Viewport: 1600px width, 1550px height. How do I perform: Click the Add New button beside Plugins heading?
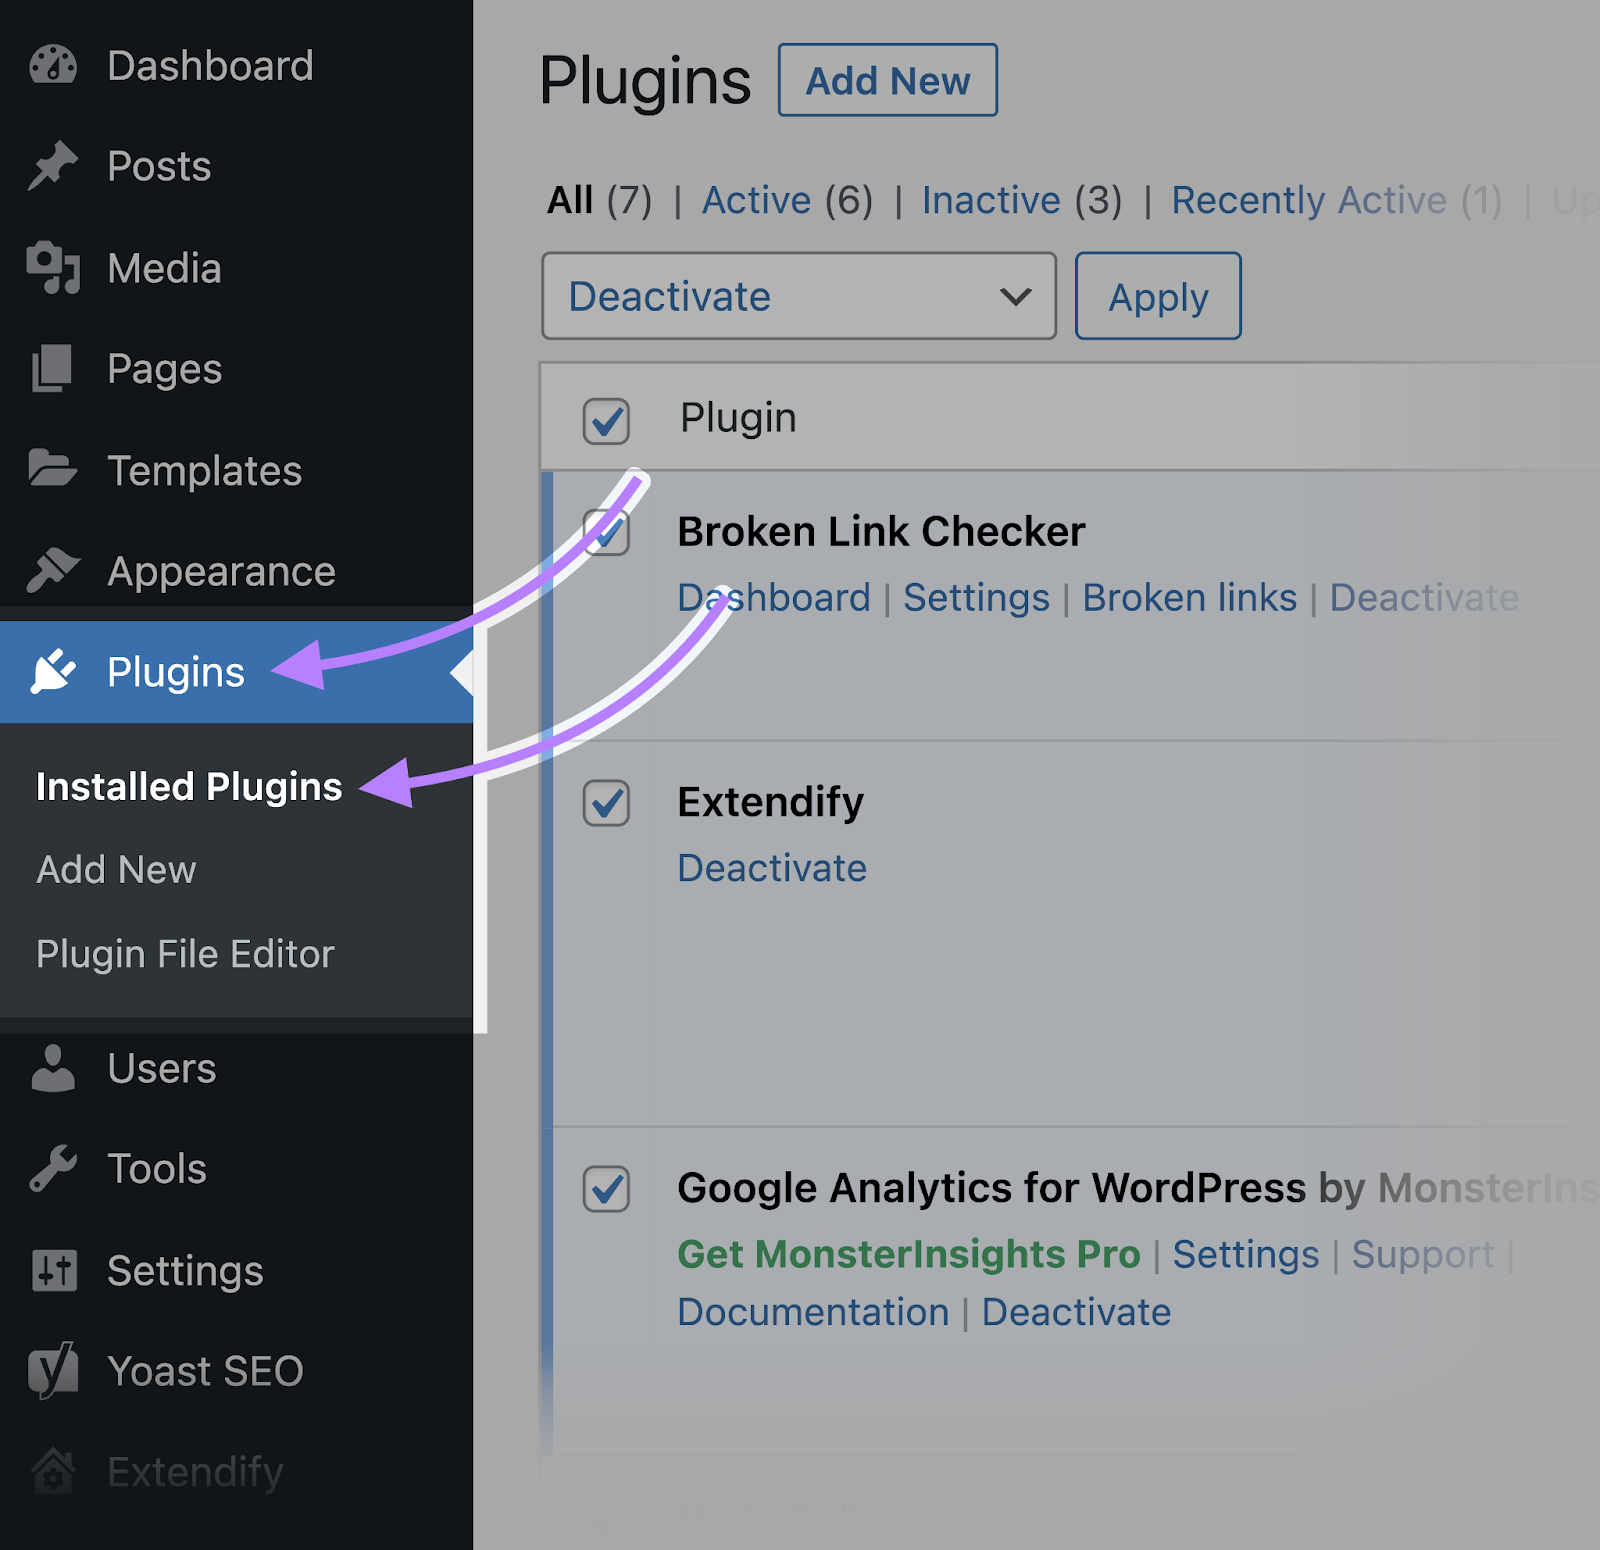pos(887,81)
